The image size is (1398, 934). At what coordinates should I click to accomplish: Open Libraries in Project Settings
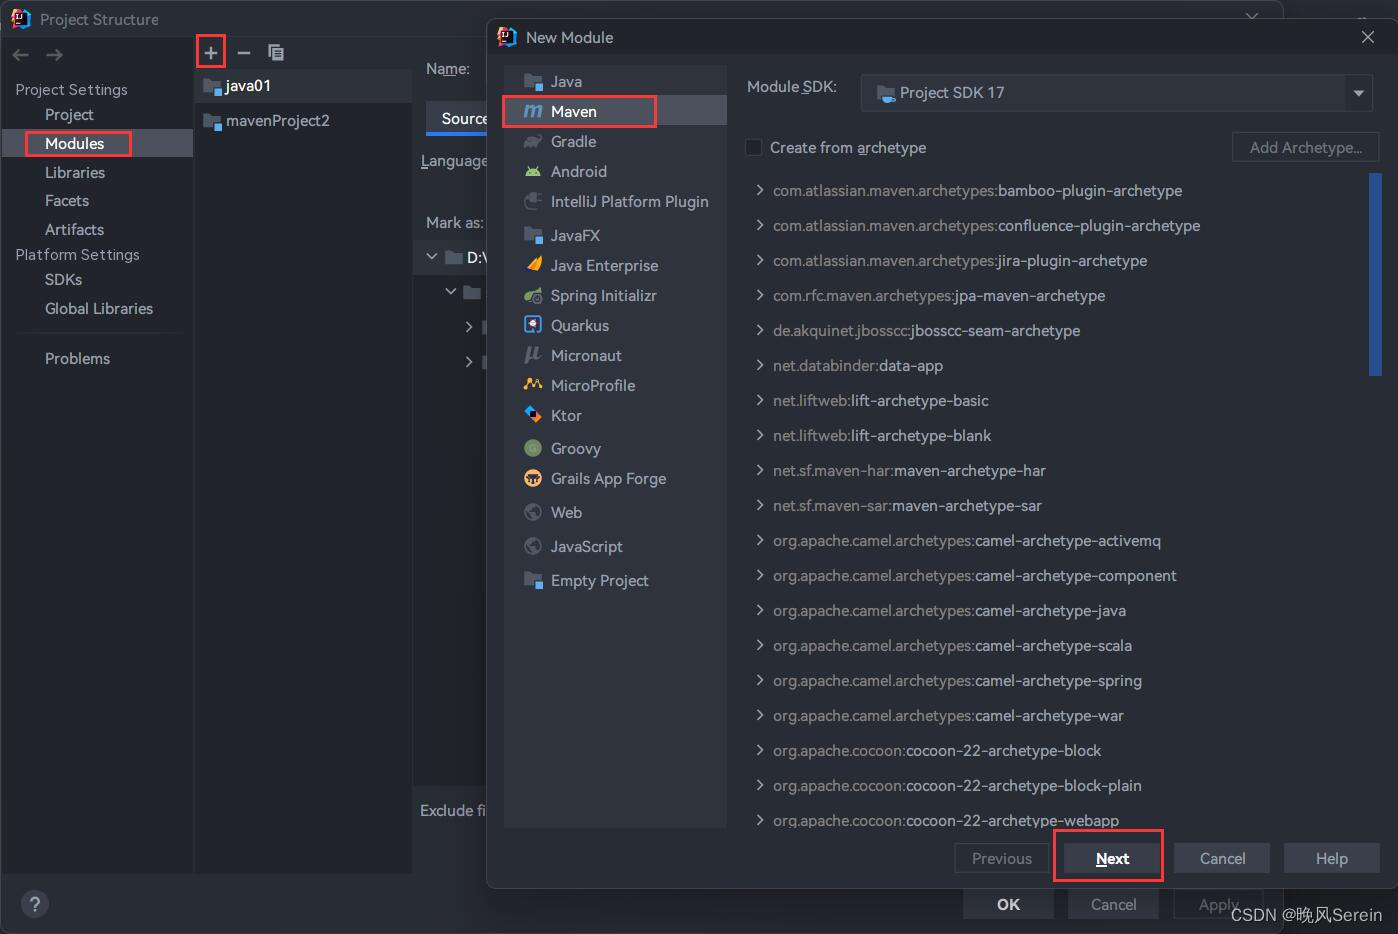coord(75,173)
